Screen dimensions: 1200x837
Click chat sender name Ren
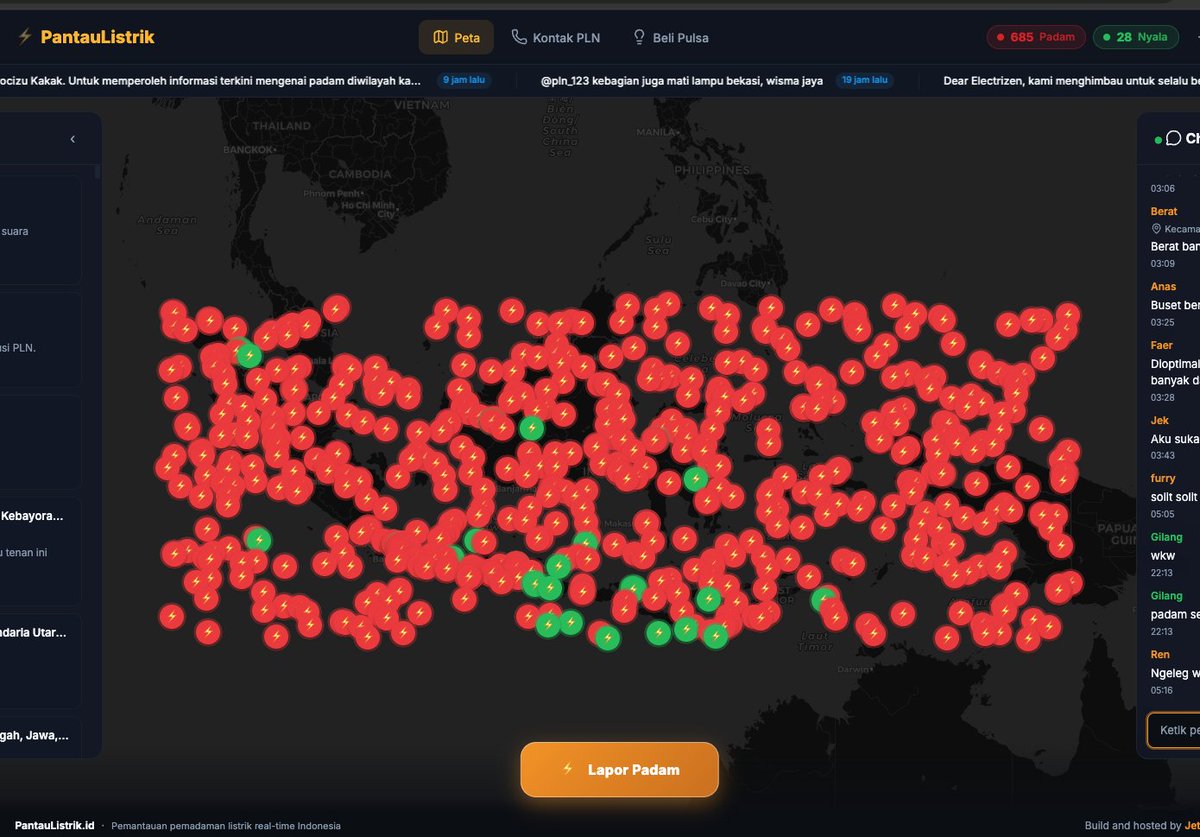1160,654
